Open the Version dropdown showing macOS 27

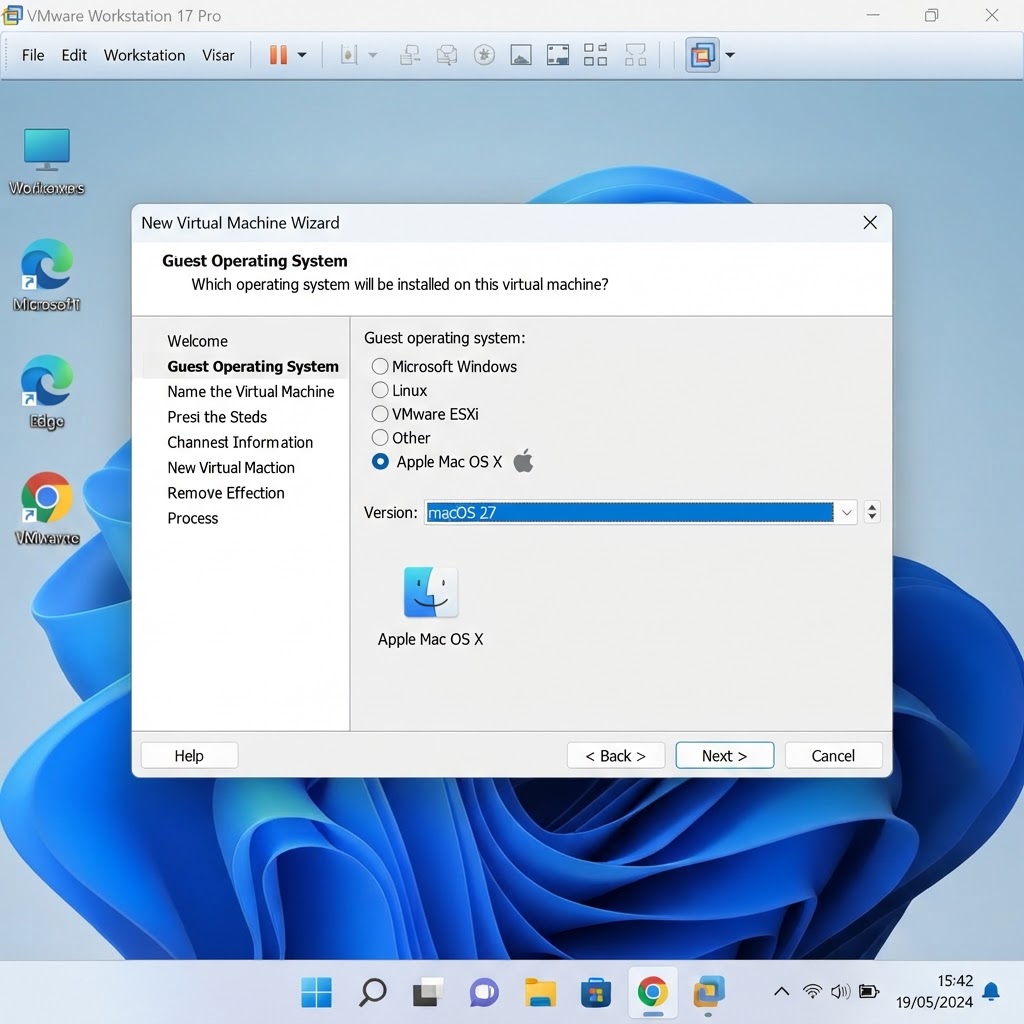640,513
